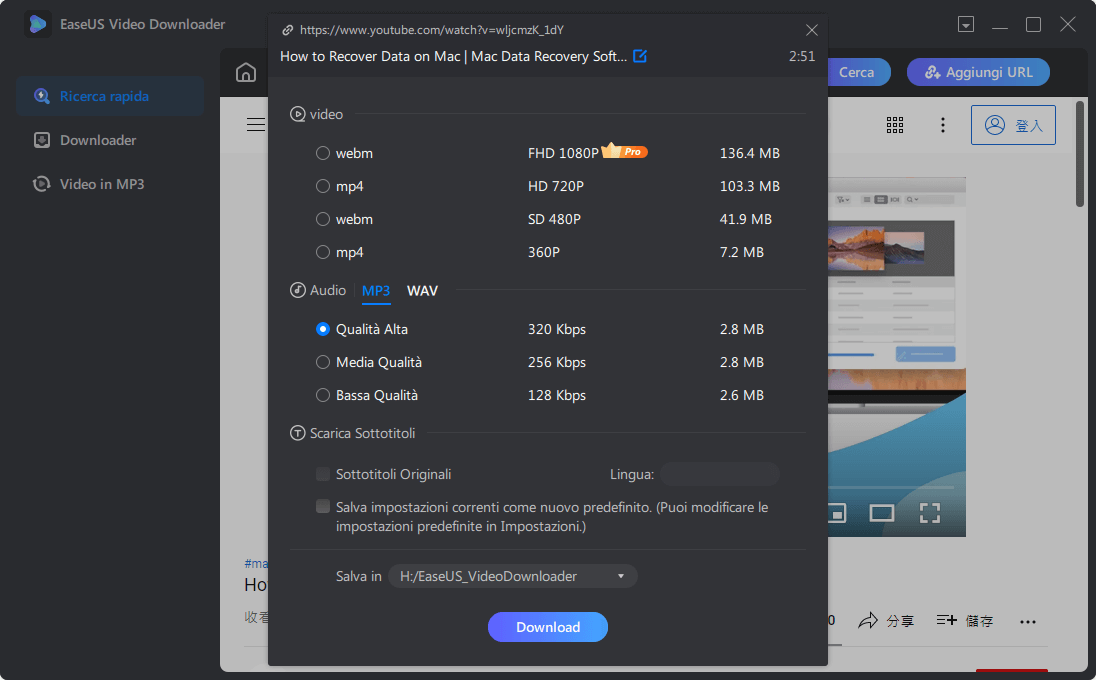Image resolution: width=1096 pixels, height=680 pixels.
Task: Open the hamburger menu on YouTube page
Action: coord(256,124)
